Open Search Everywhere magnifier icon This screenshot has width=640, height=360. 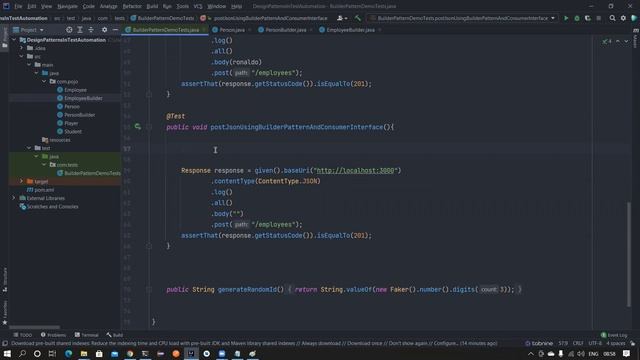pos(612,18)
